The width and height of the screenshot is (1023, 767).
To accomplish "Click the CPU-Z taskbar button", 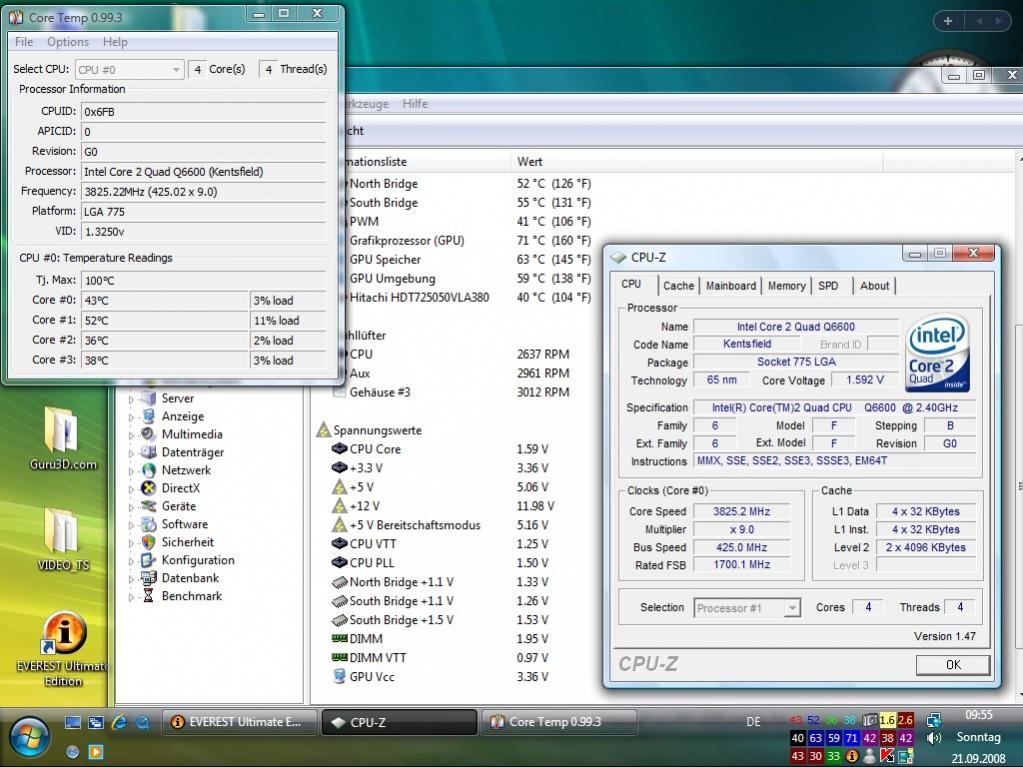I will coord(399,722).
